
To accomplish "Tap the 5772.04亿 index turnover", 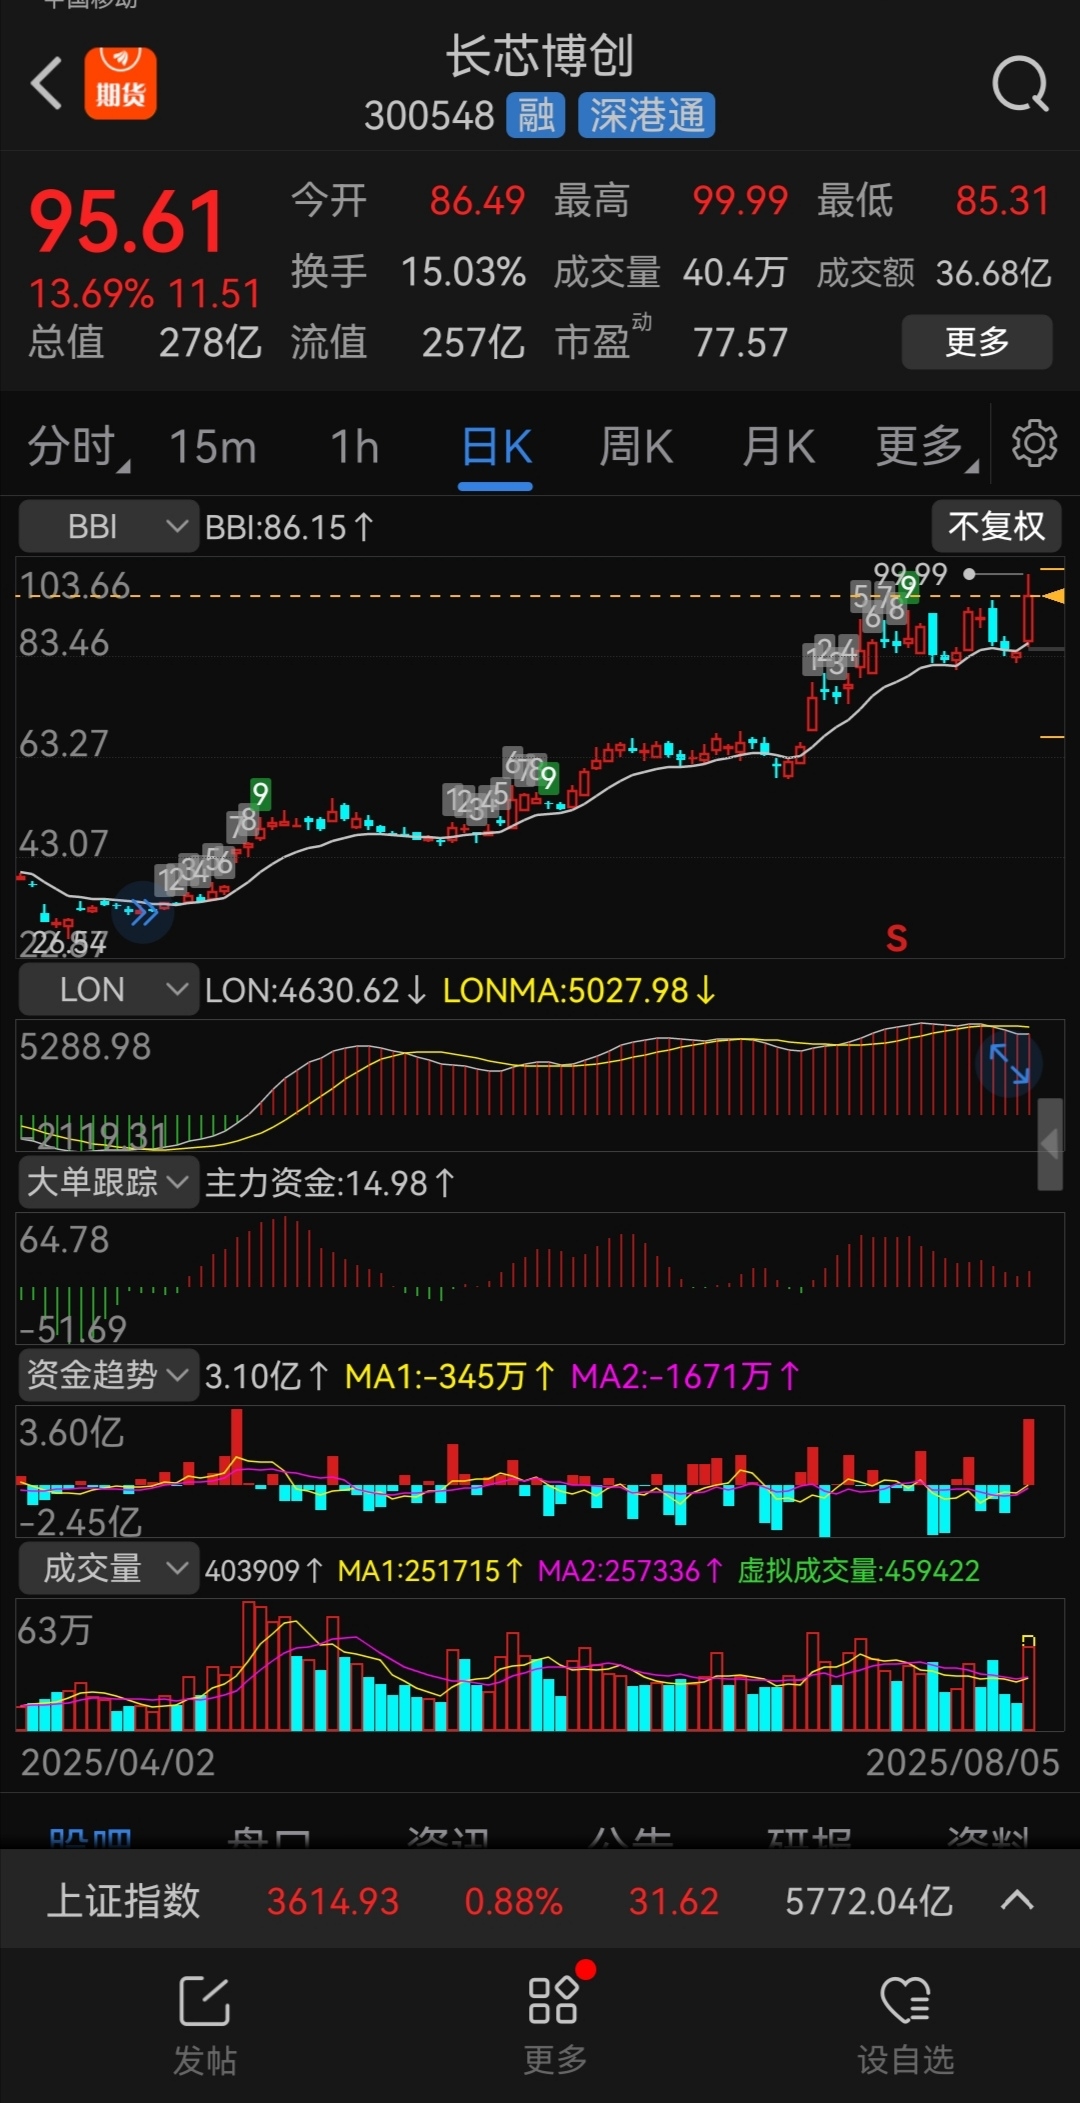I will (x=868, y=1901).
